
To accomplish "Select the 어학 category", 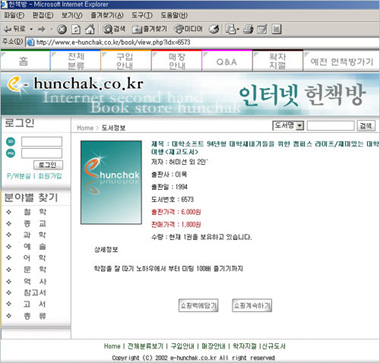I will click(35, 258).
